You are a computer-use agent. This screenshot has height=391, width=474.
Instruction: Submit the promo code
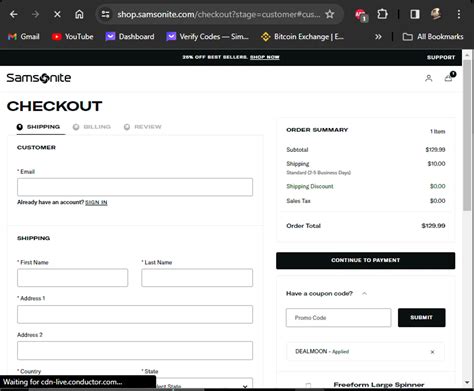[x=421, y=318]
